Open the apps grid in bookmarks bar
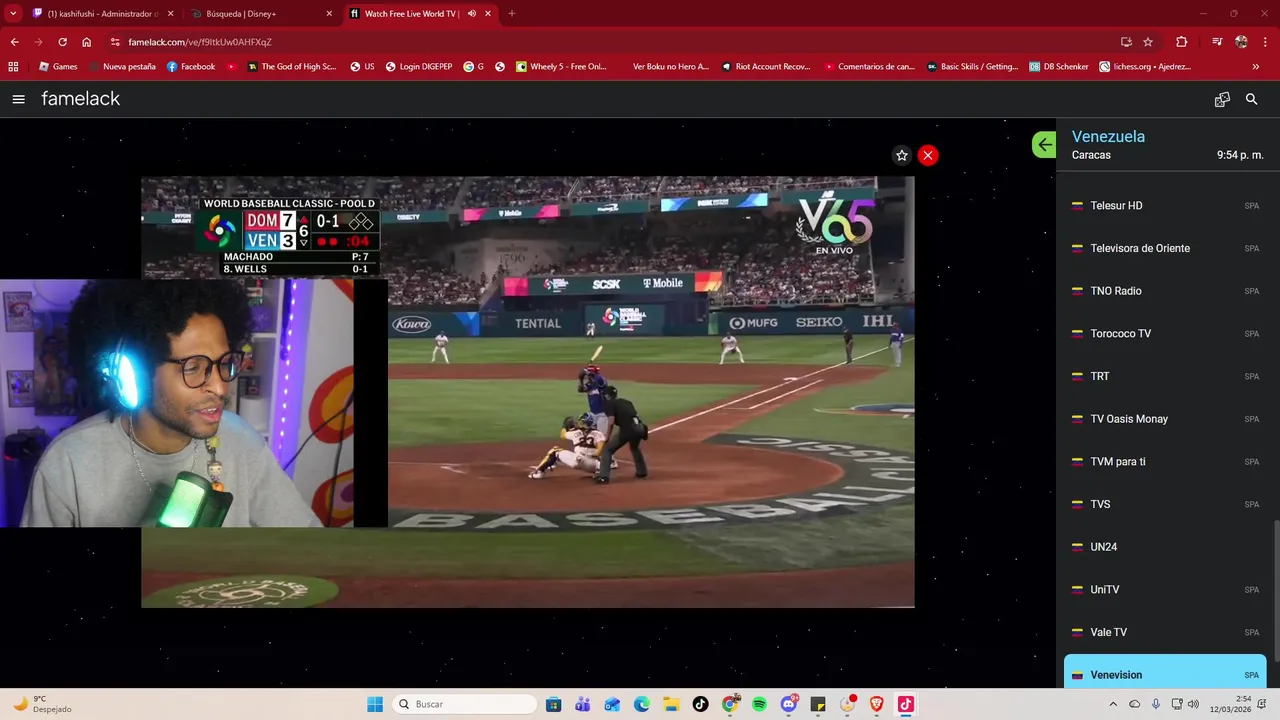Viewport: 1280px width, 720px height. tap(13, 67)
